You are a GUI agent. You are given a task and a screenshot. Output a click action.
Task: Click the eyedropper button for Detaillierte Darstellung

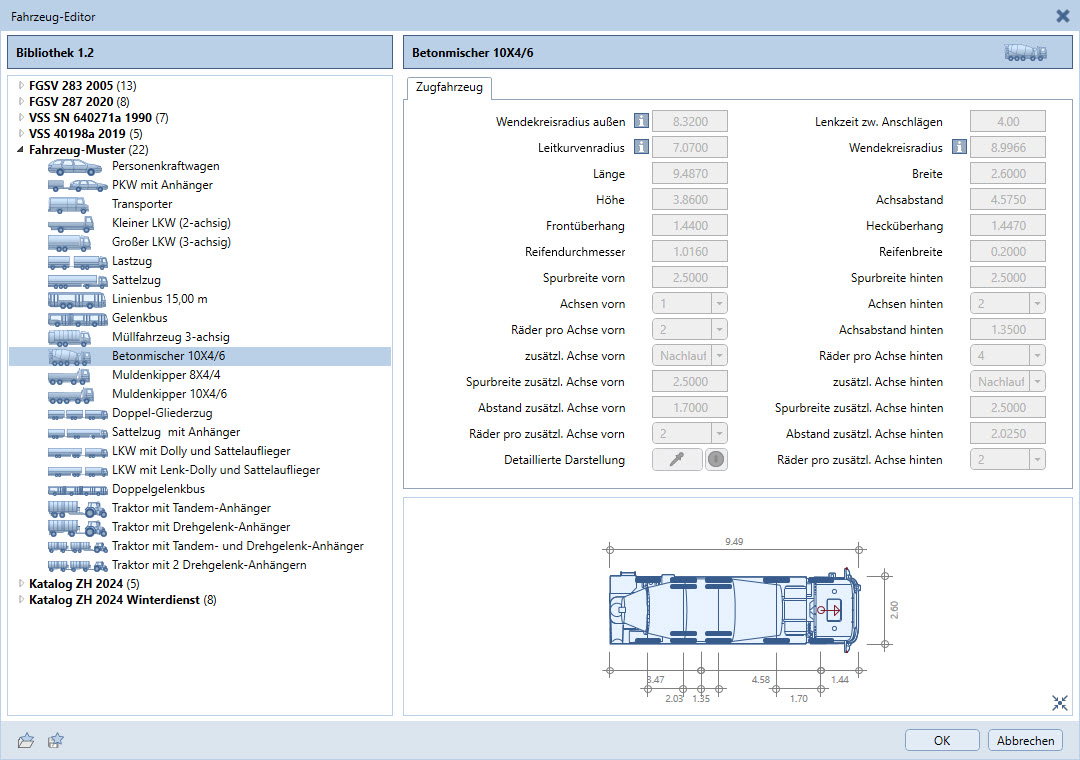(x=677, y=460)
